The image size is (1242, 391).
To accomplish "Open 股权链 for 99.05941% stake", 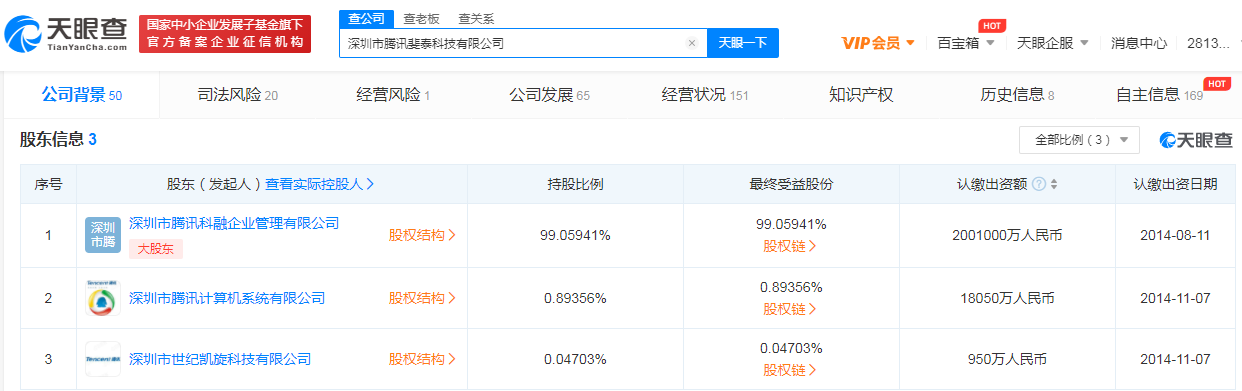I will pyautogui.click(x=790, y=245).
